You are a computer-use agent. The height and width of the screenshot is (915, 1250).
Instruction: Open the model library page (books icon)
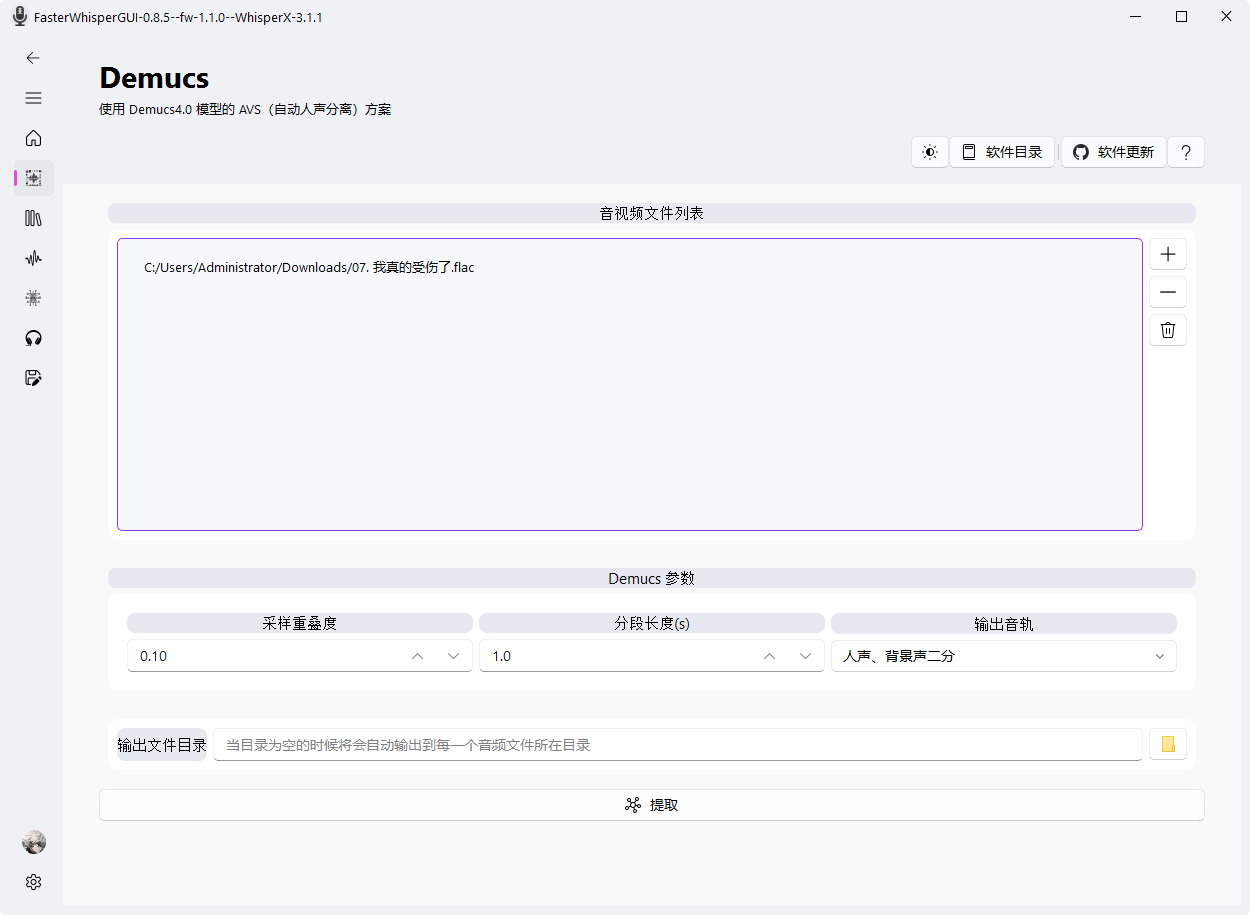(x=33, y=217)
